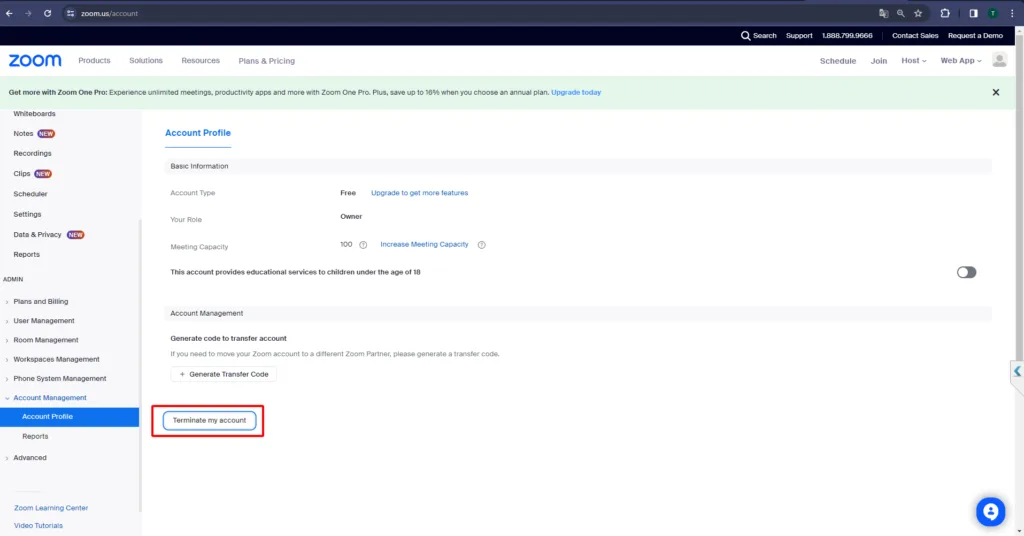Viewport: 1024px width, 536px height.
Task: Reload the page using browser refresh
Action: (47, 13)
